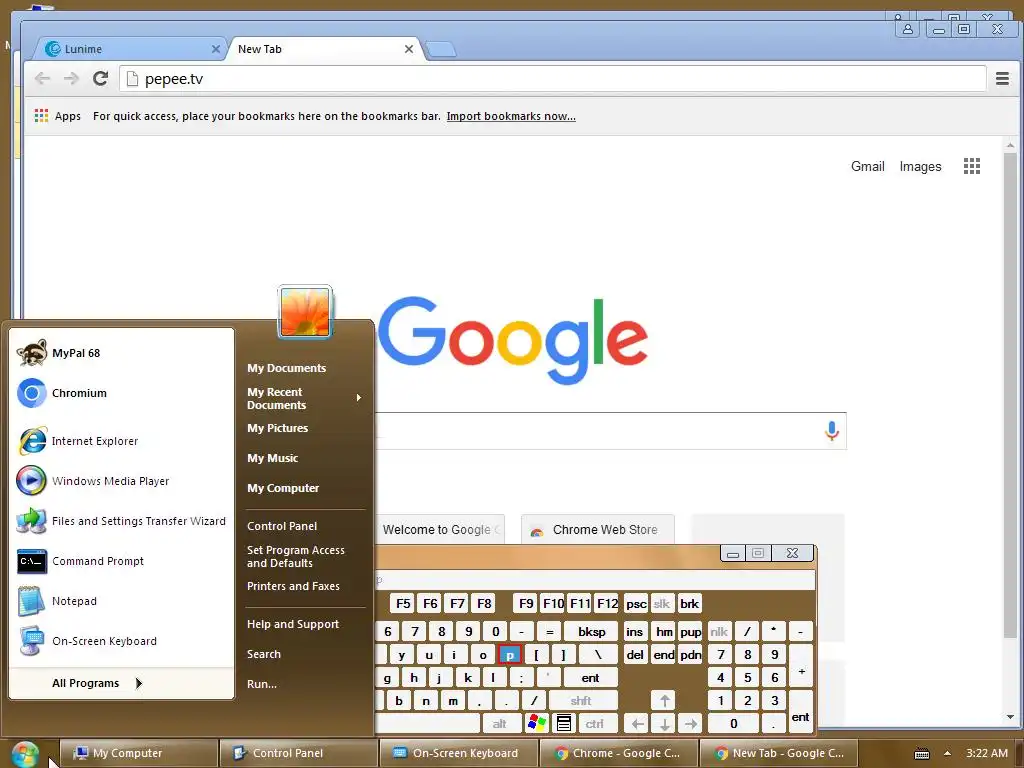1024x768 pixels.
Task: Click the Start orb button
Action: tap(25, 754)
